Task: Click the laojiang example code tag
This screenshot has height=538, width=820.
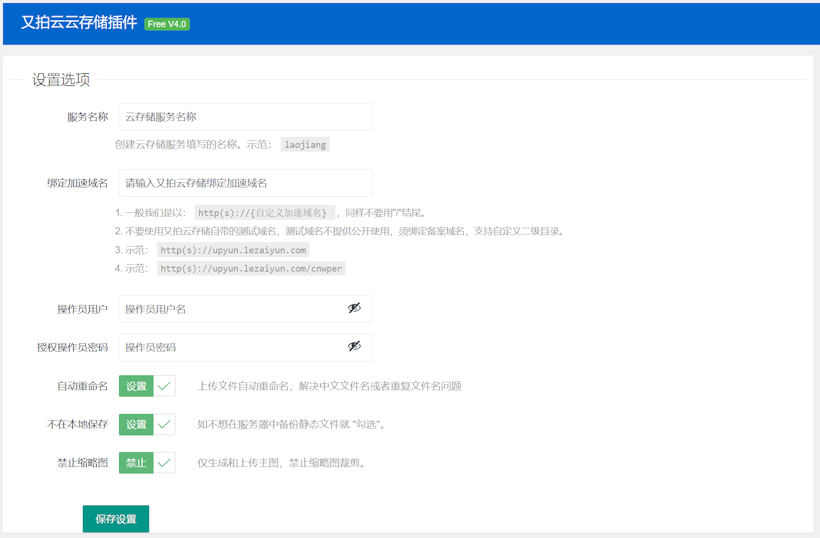Action: [x=305, y=145]
